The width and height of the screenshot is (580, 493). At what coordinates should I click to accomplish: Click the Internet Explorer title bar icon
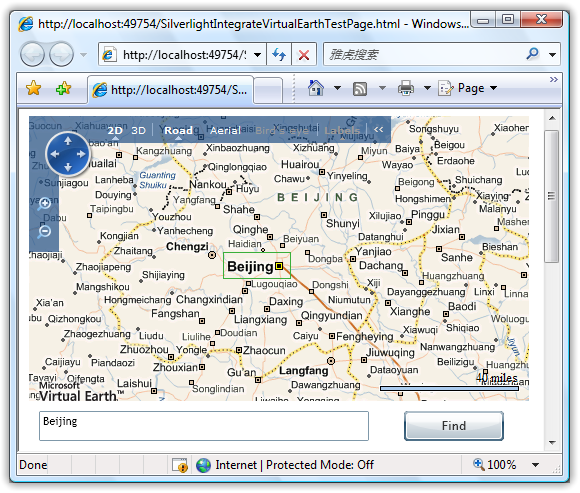26,24
